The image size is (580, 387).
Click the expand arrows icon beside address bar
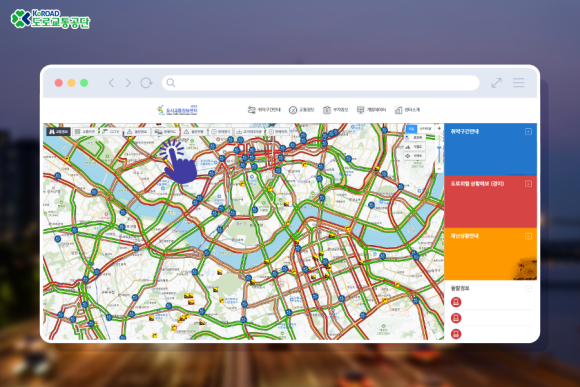(x=496, y=83)
